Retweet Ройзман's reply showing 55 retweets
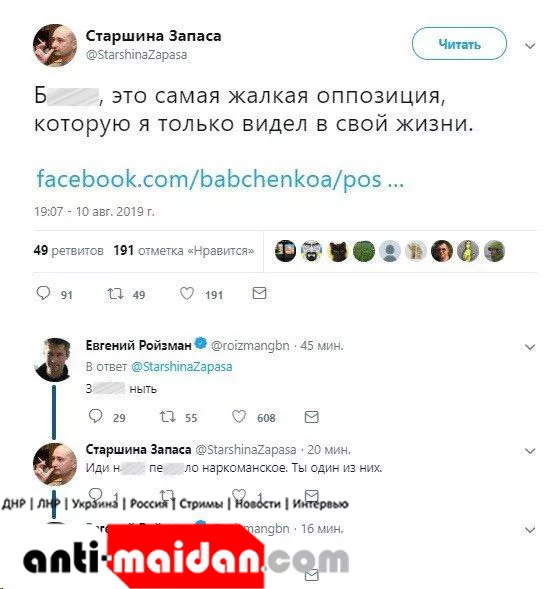Image resolution: width=559 pixels, height=589 pixels. [168, 417]
